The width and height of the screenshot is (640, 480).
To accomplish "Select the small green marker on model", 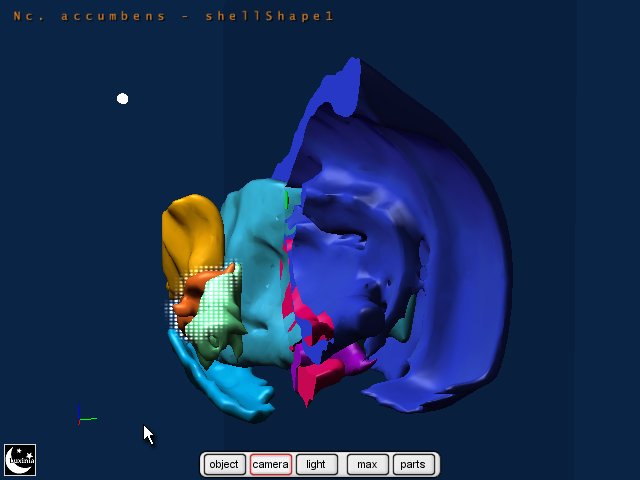I will point(286,202).
